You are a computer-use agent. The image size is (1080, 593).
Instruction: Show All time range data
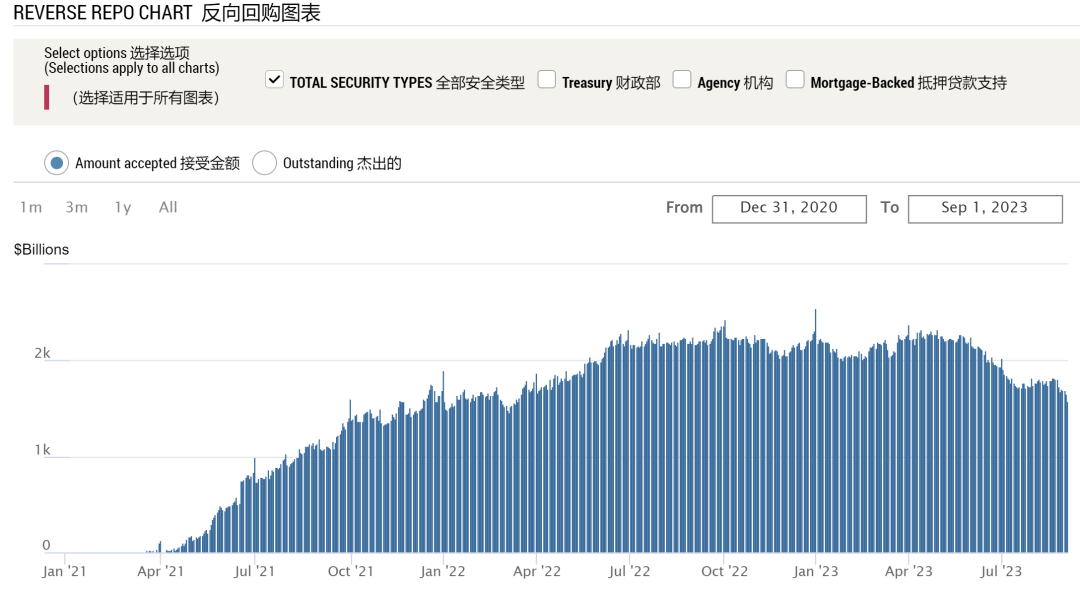[168, 207]
